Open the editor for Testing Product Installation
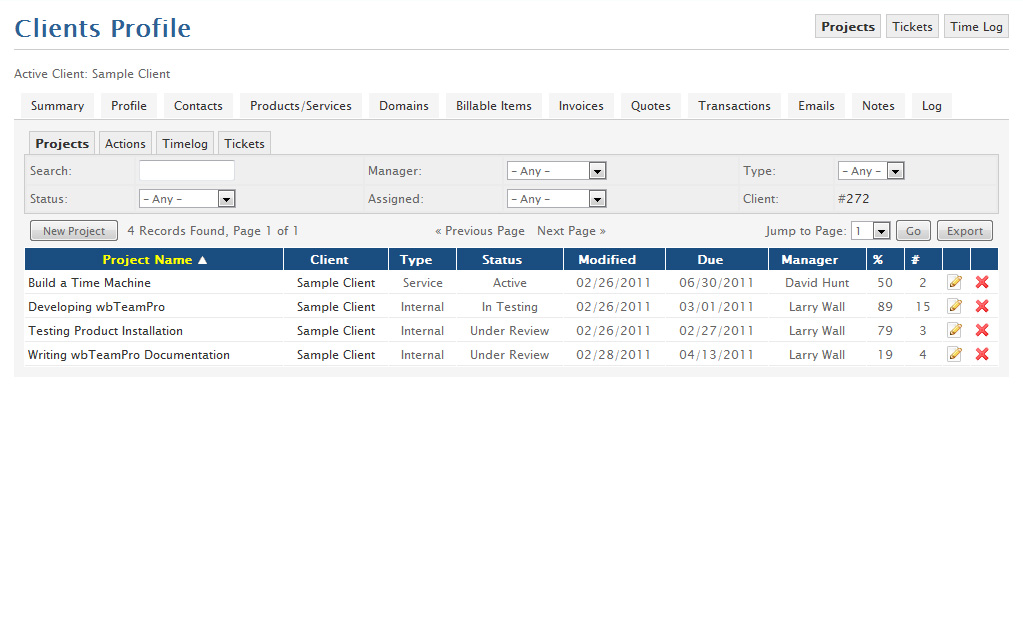 click(954, 331)
